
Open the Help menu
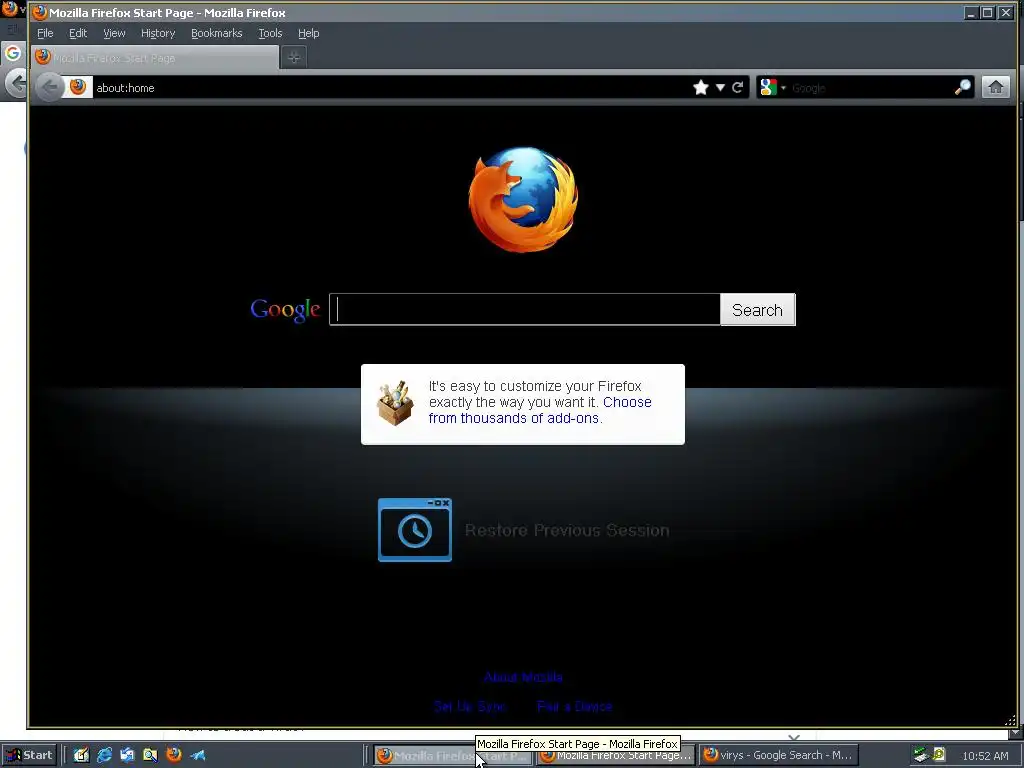click(308, 33)
